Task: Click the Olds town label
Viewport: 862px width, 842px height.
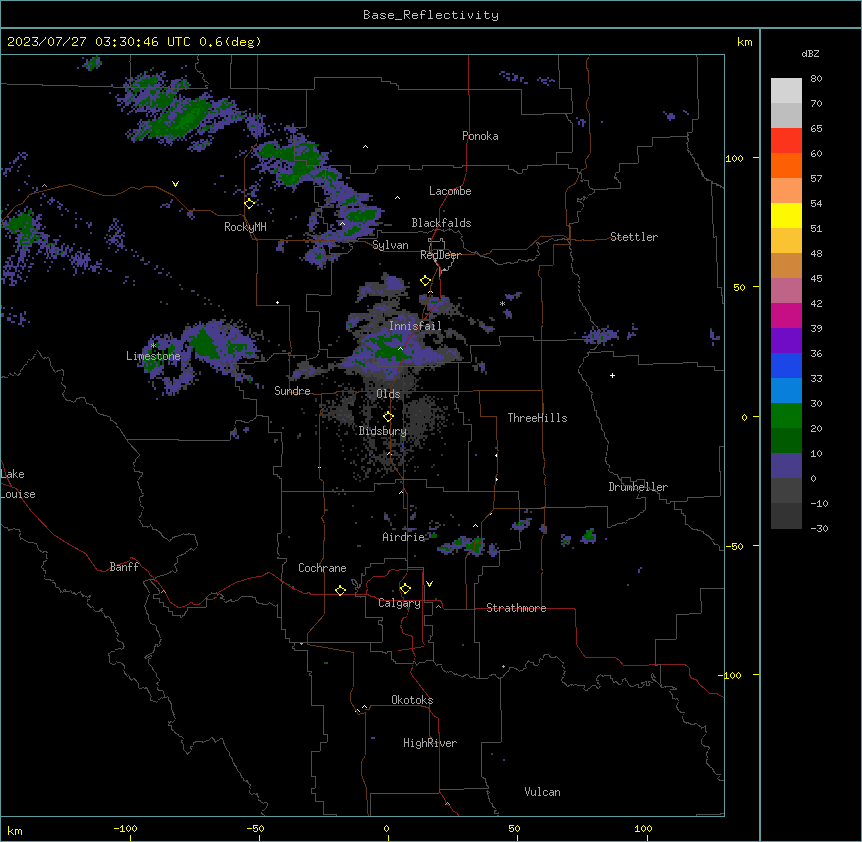Action: [x=388, y=394]
